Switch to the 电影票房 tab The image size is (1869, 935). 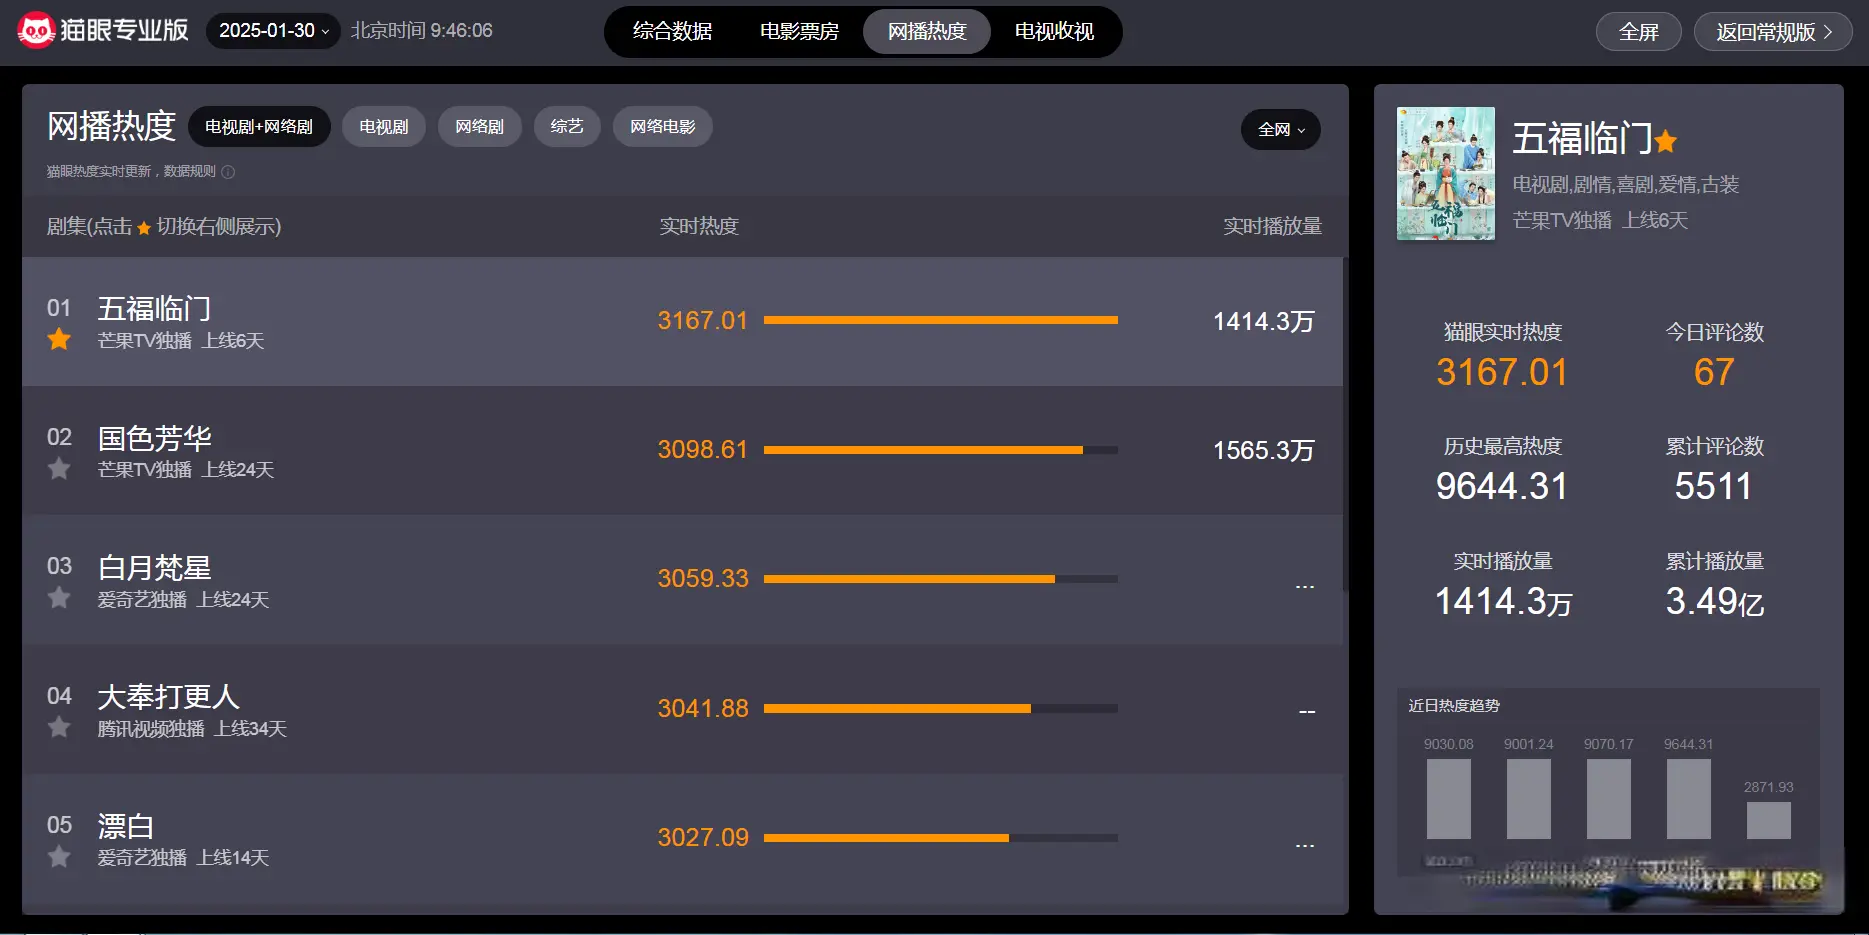(x=799, y=31)
